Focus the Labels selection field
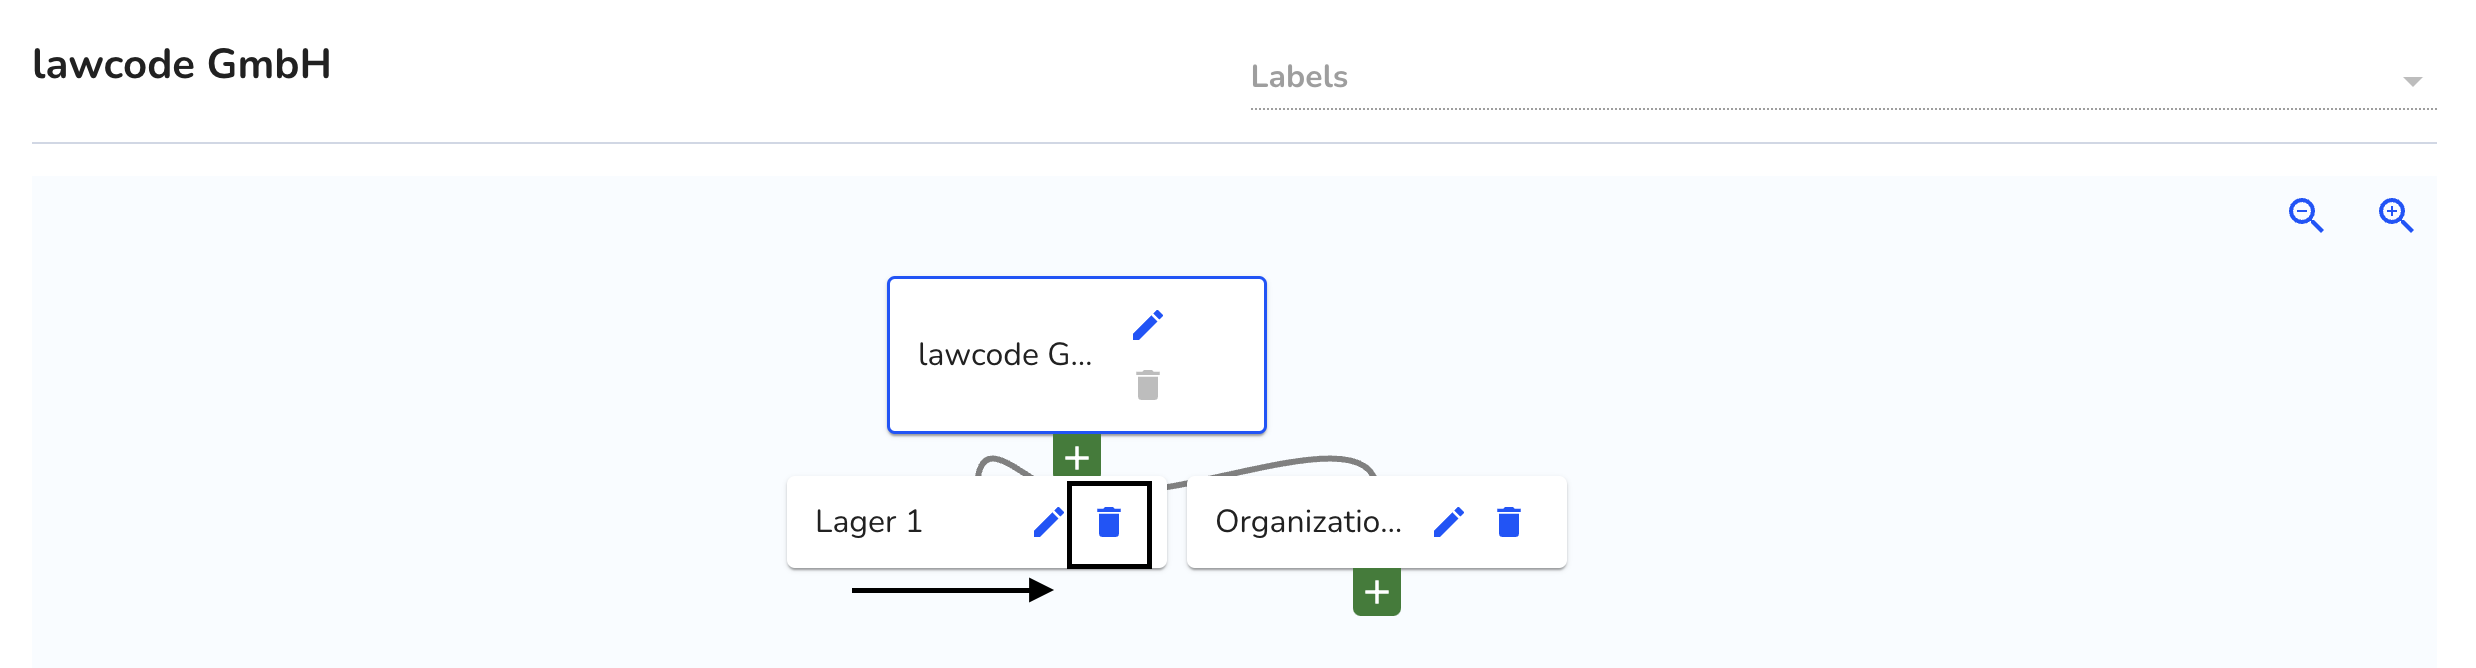Image resolution: width=2476 pixels, height=668 pixels. [x=1843, y=78]
